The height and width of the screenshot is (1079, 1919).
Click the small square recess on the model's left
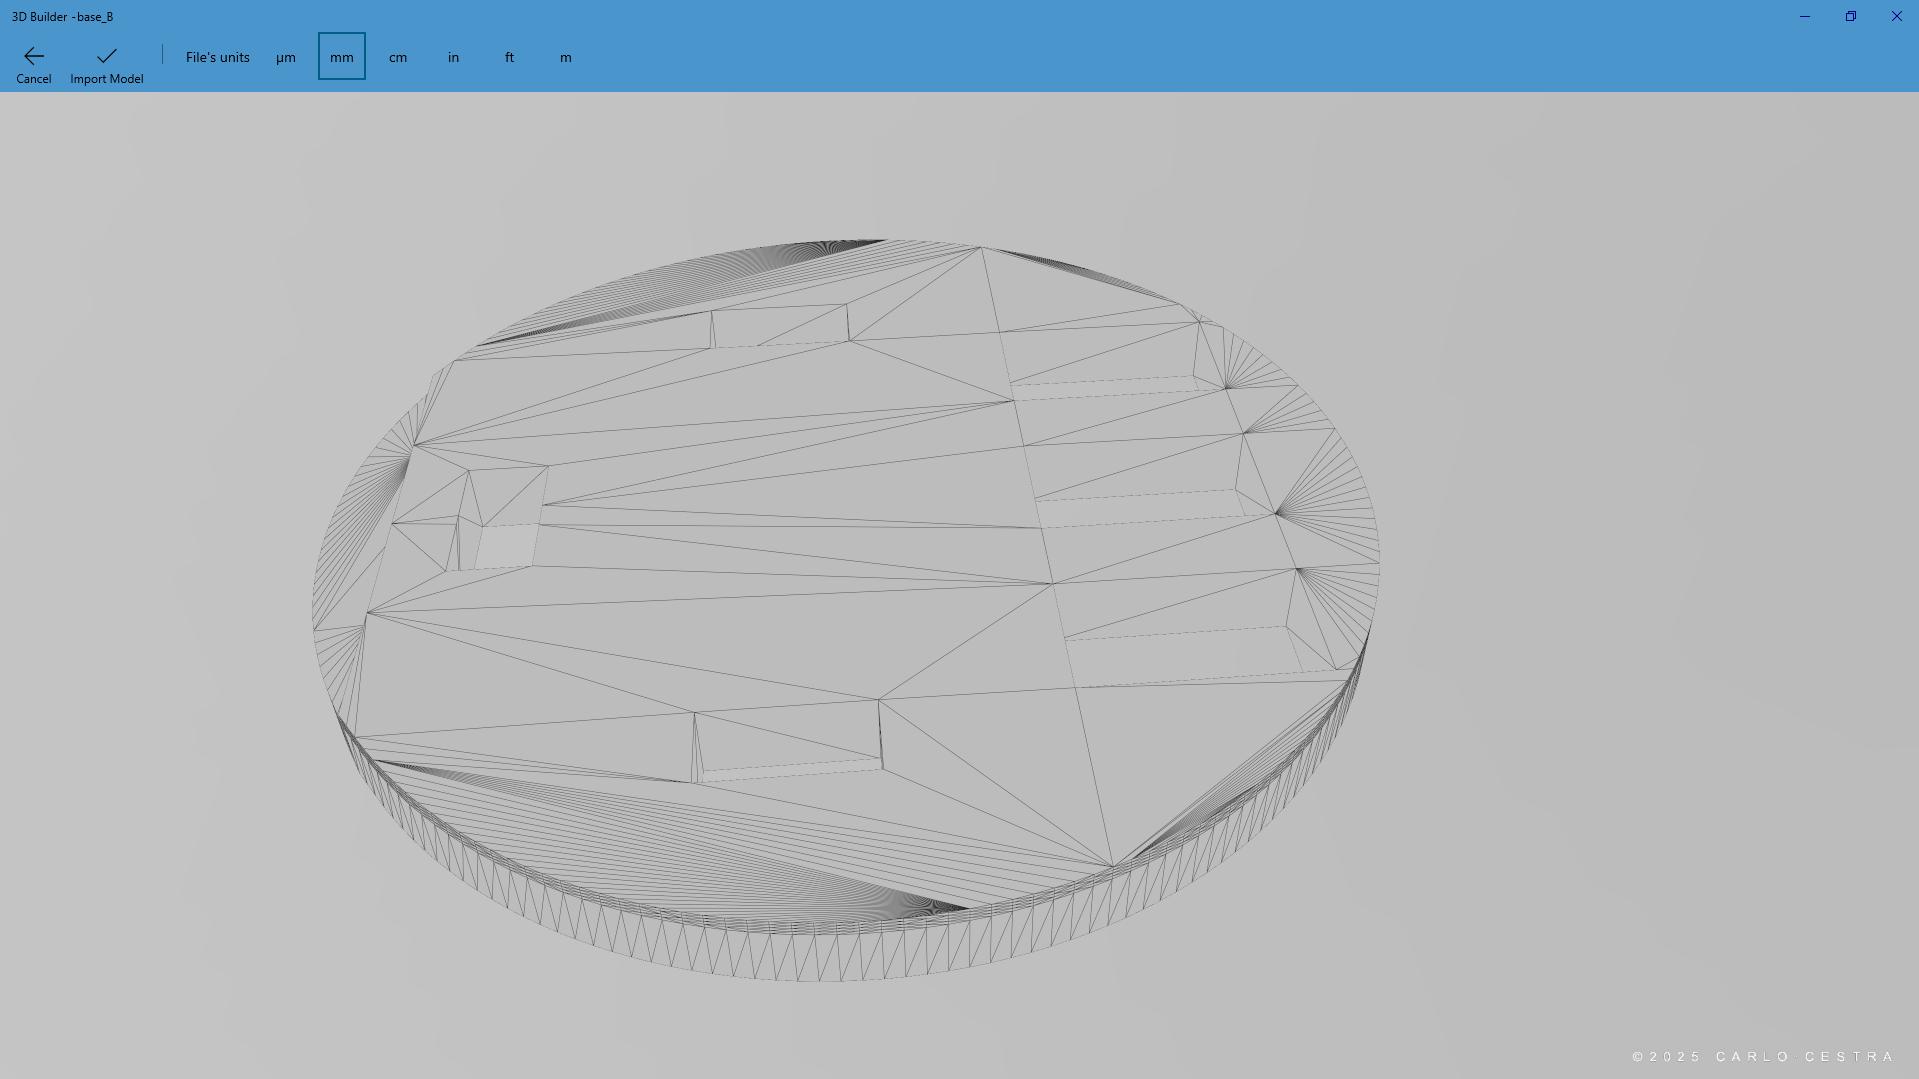tap(506, 545)
